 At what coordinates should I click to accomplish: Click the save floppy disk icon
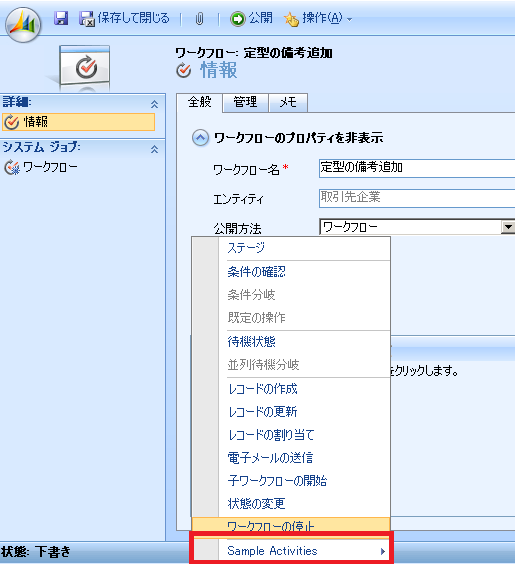tap(61, 18)
